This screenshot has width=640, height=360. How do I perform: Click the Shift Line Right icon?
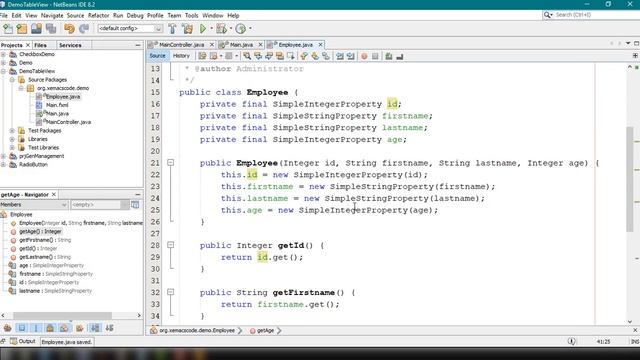click(x=351, y=56)
